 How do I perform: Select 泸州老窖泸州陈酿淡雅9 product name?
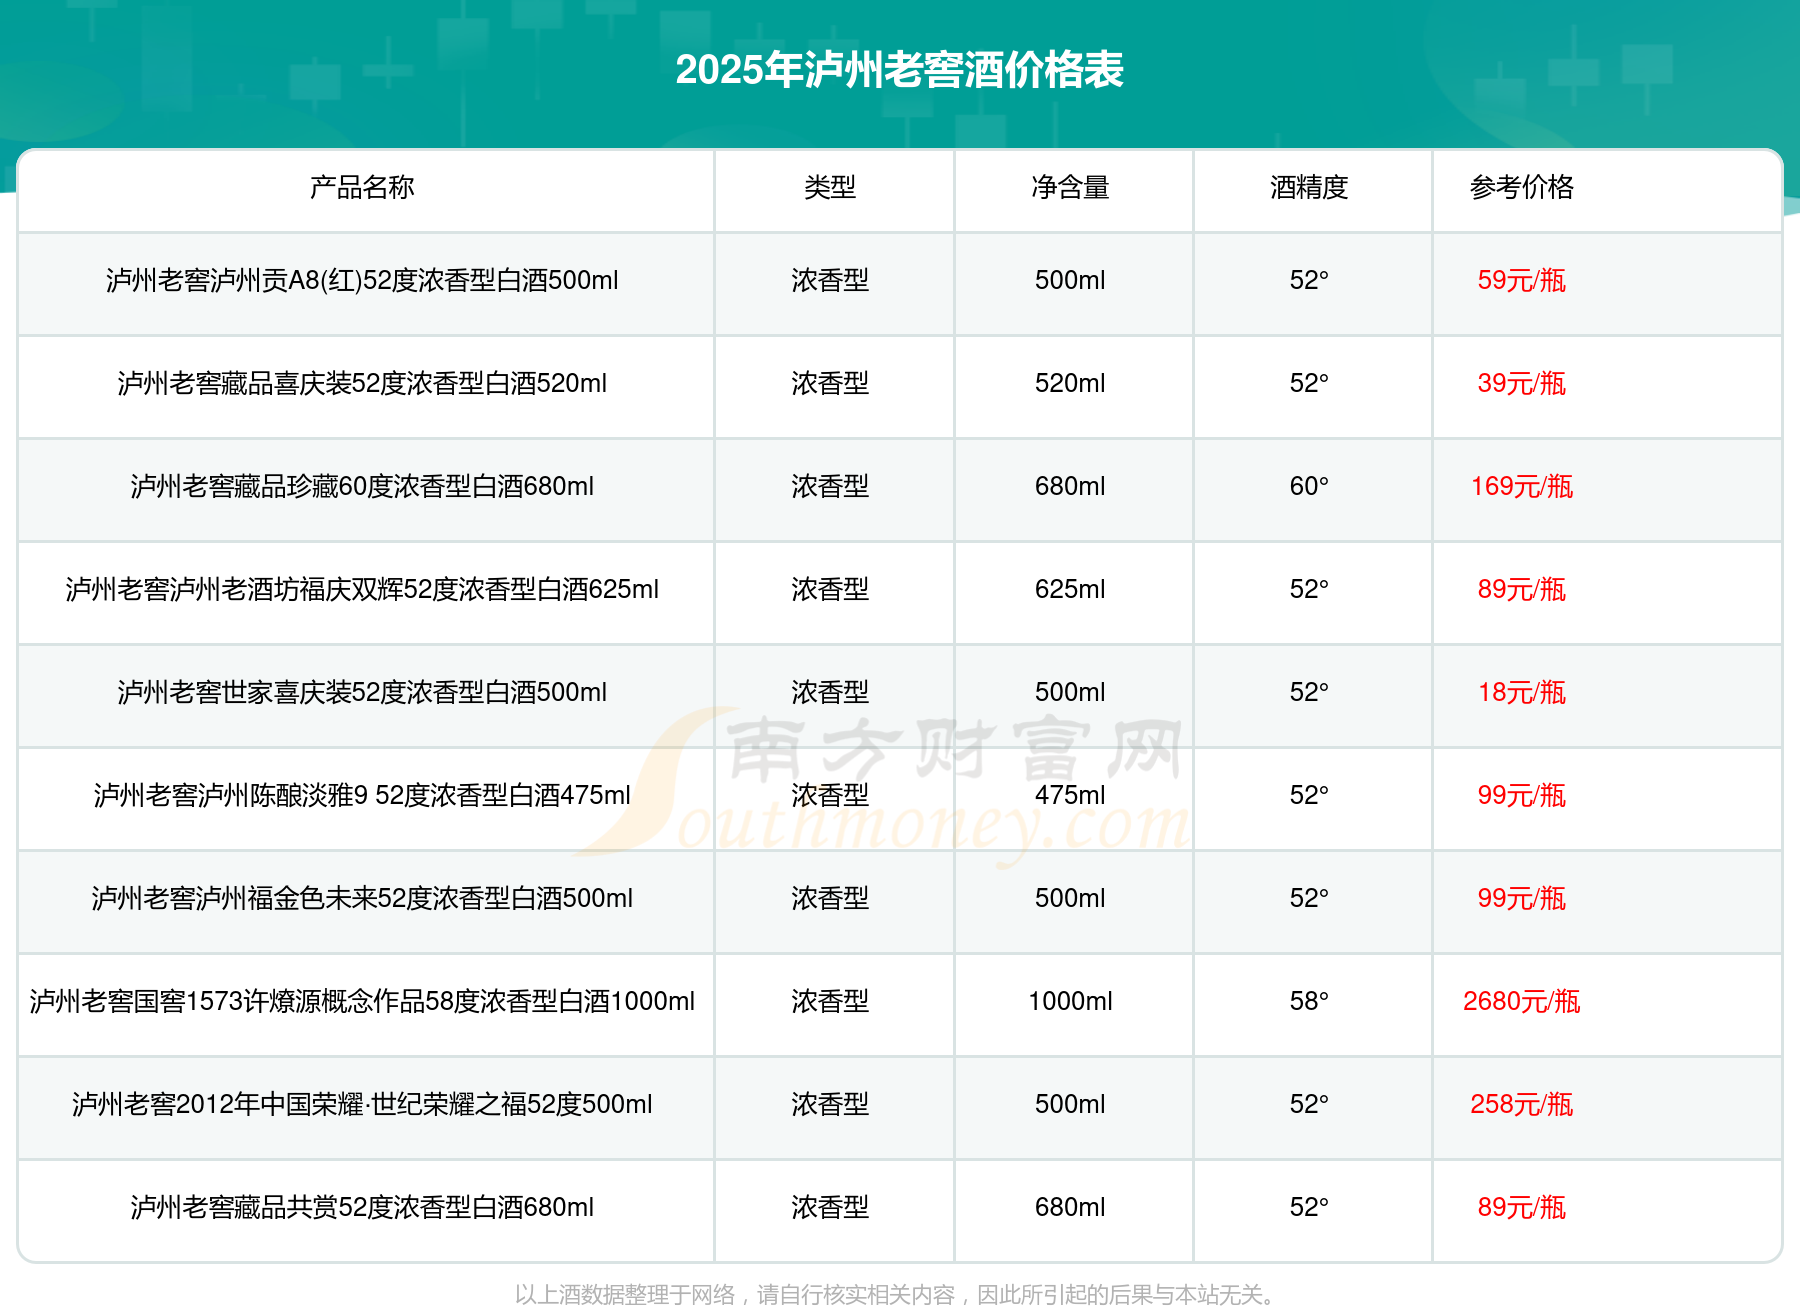tap(362, 795)
